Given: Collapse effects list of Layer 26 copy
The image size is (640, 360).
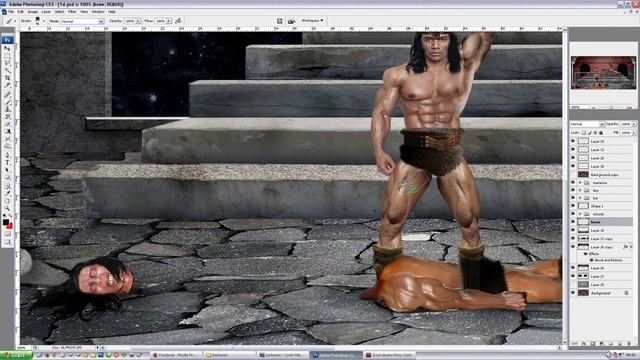Looking at the screenshot, I should coord(630,247).
